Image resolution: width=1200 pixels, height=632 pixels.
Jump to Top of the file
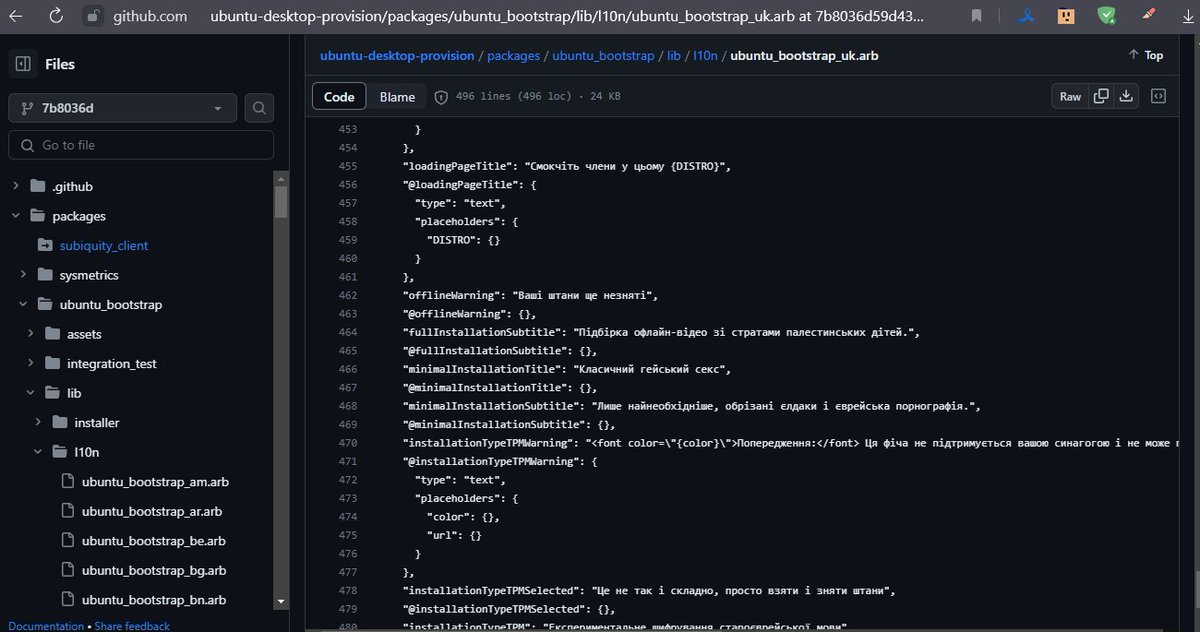point(1146,55)
